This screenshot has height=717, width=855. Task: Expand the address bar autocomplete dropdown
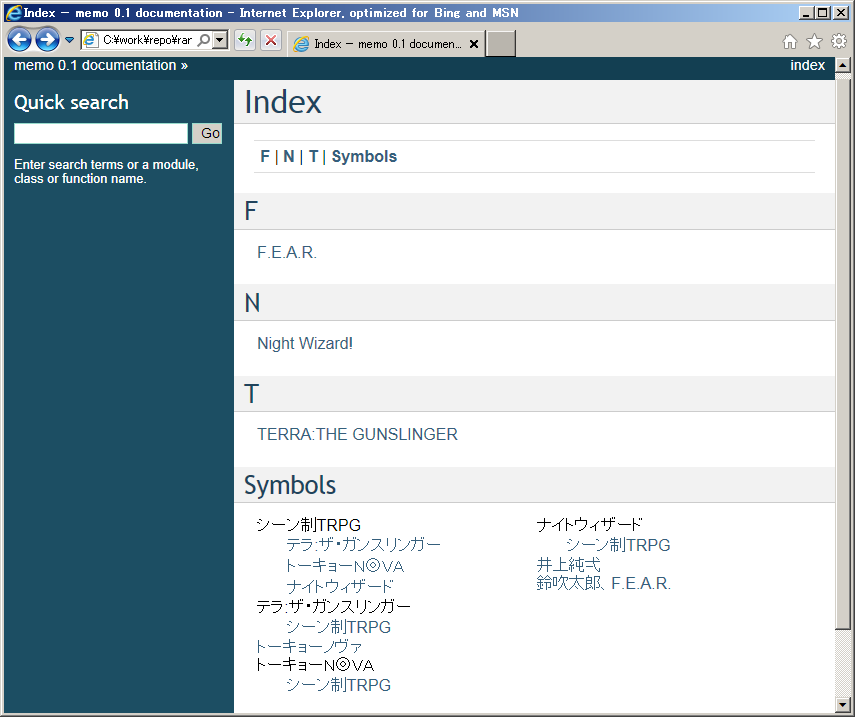pyautogui.click(x=220, y=41)
